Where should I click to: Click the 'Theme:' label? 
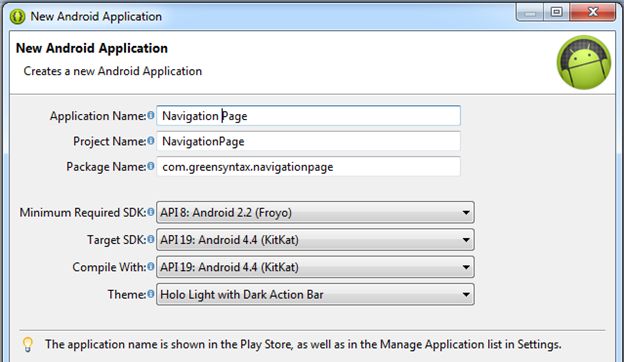(127, 294)
